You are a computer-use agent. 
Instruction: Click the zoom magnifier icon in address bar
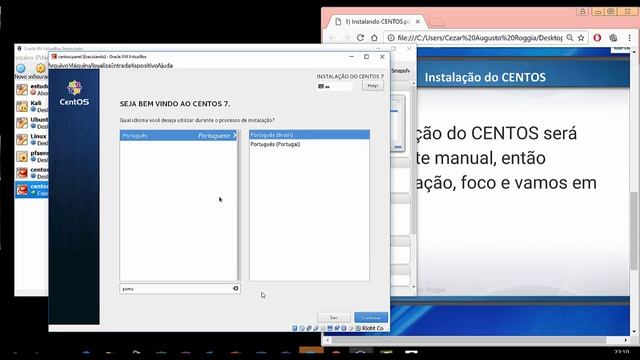[570, 38]
